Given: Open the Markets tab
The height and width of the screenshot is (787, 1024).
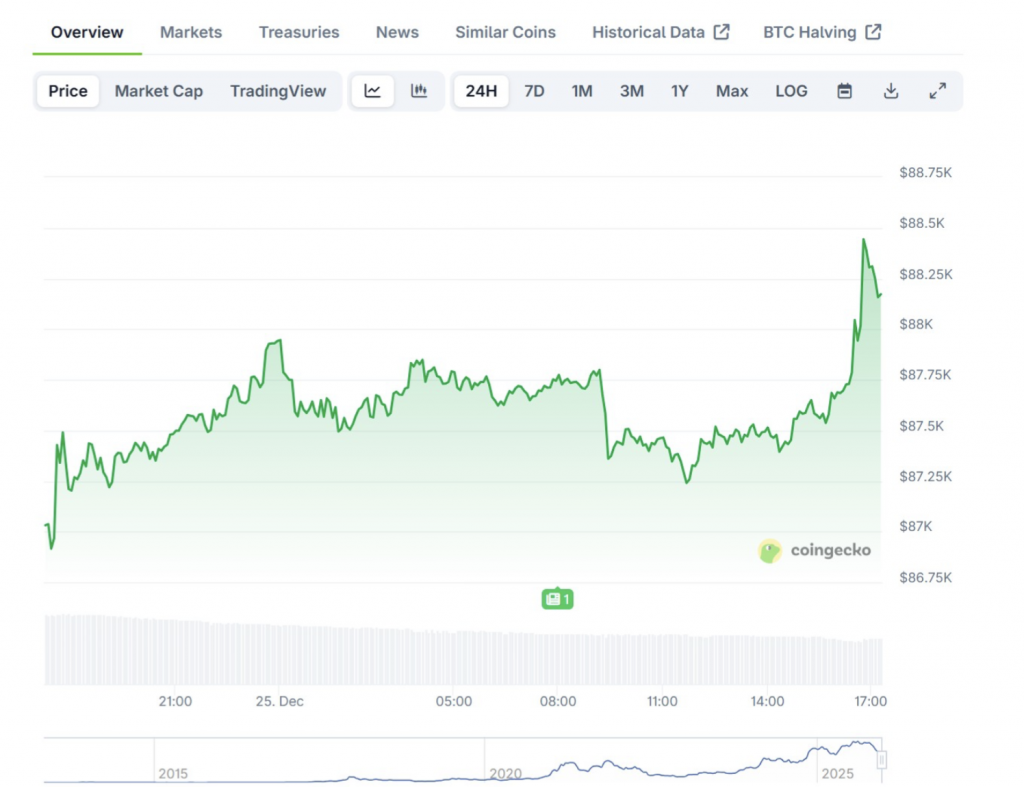Looking at the screenshot, I should click(191, 32).
